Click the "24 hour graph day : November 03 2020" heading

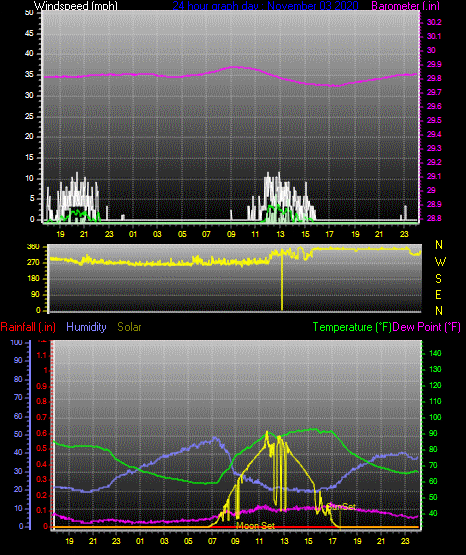(265, 6)
